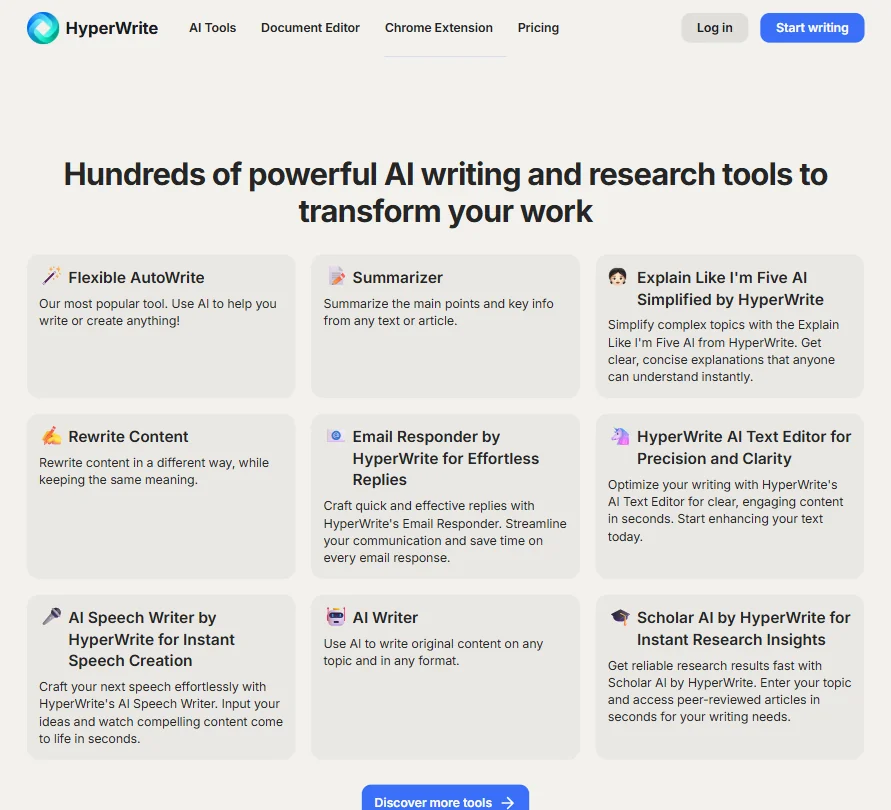The height and width of the screenshot is (810, 891).
Task: Open the Document Editor nav item
Action: (x=310, y=28)
